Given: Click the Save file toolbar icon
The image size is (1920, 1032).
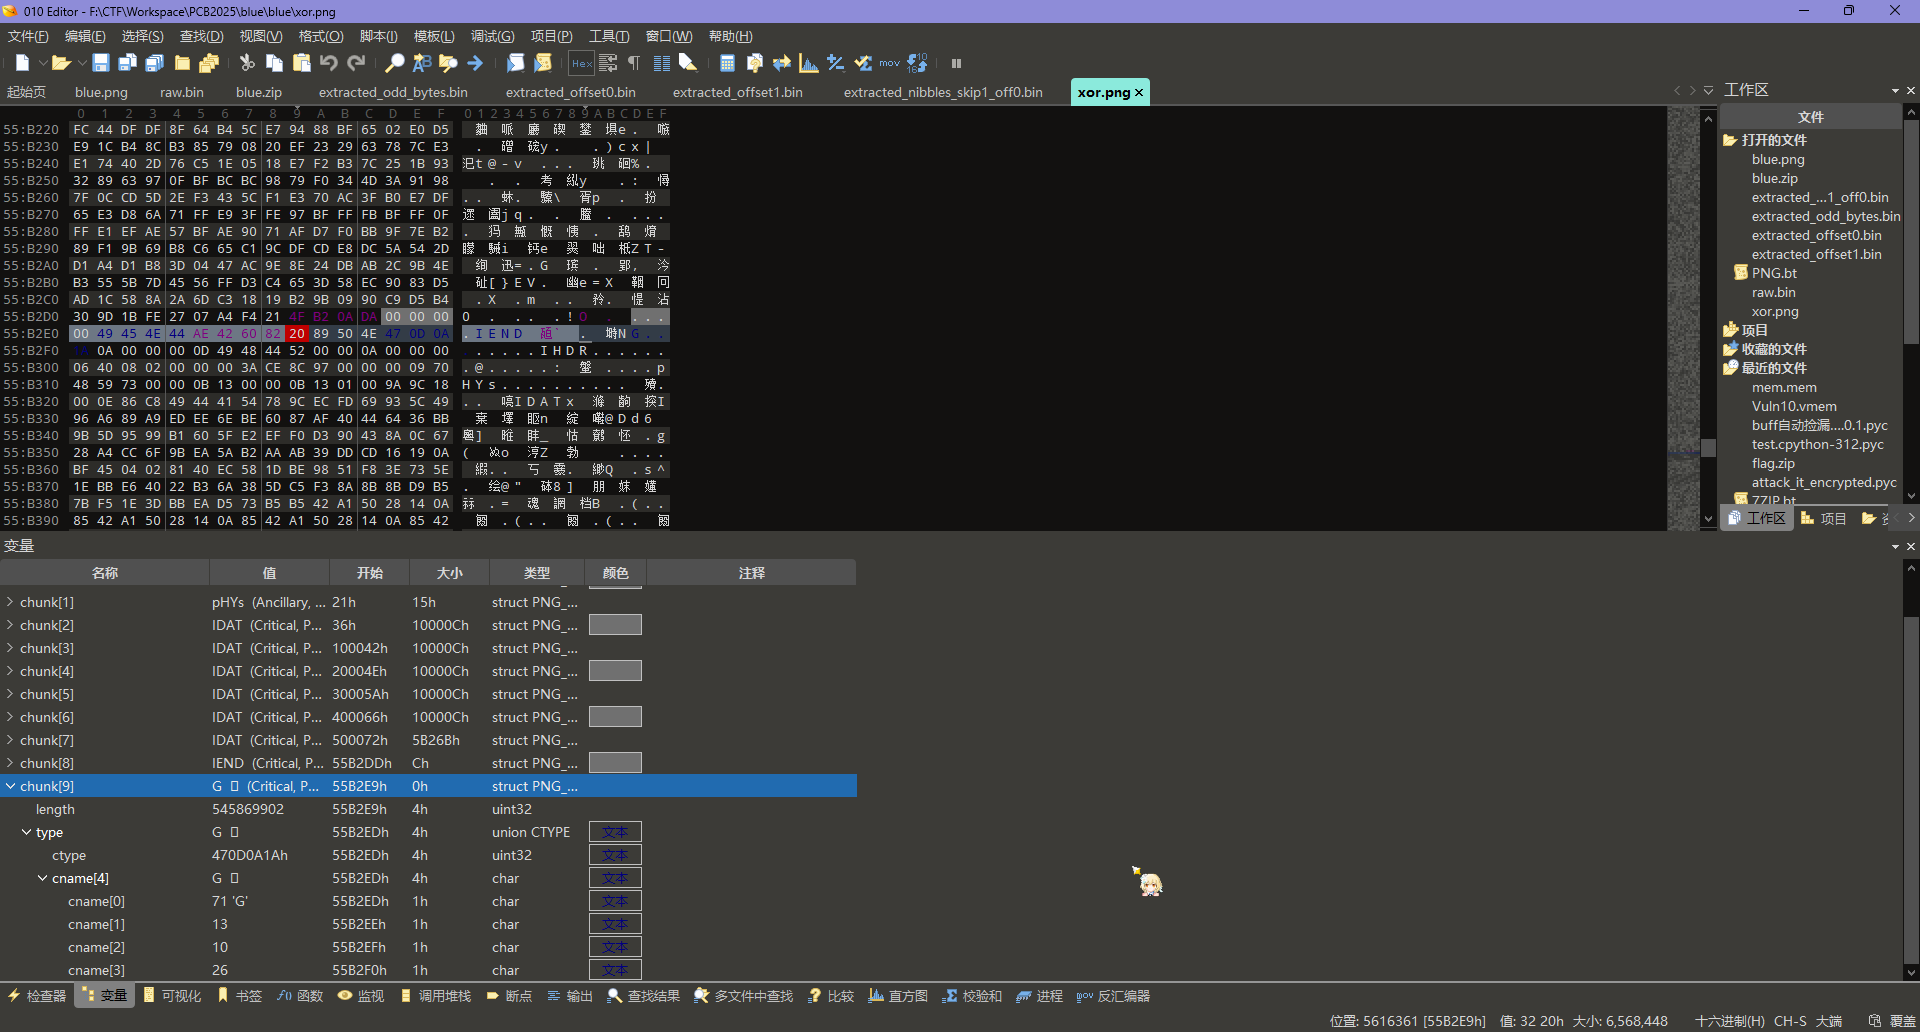Looking at the screenshot, I should coord(100,63).
